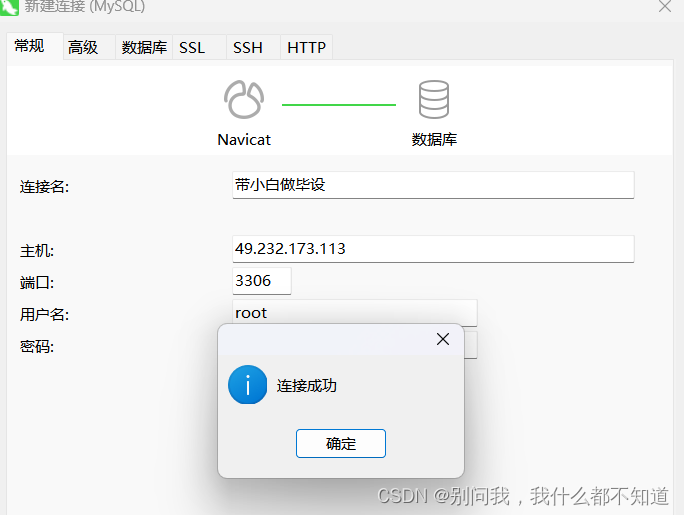Close the 连接成功 message dialog

tap(443, 339)
